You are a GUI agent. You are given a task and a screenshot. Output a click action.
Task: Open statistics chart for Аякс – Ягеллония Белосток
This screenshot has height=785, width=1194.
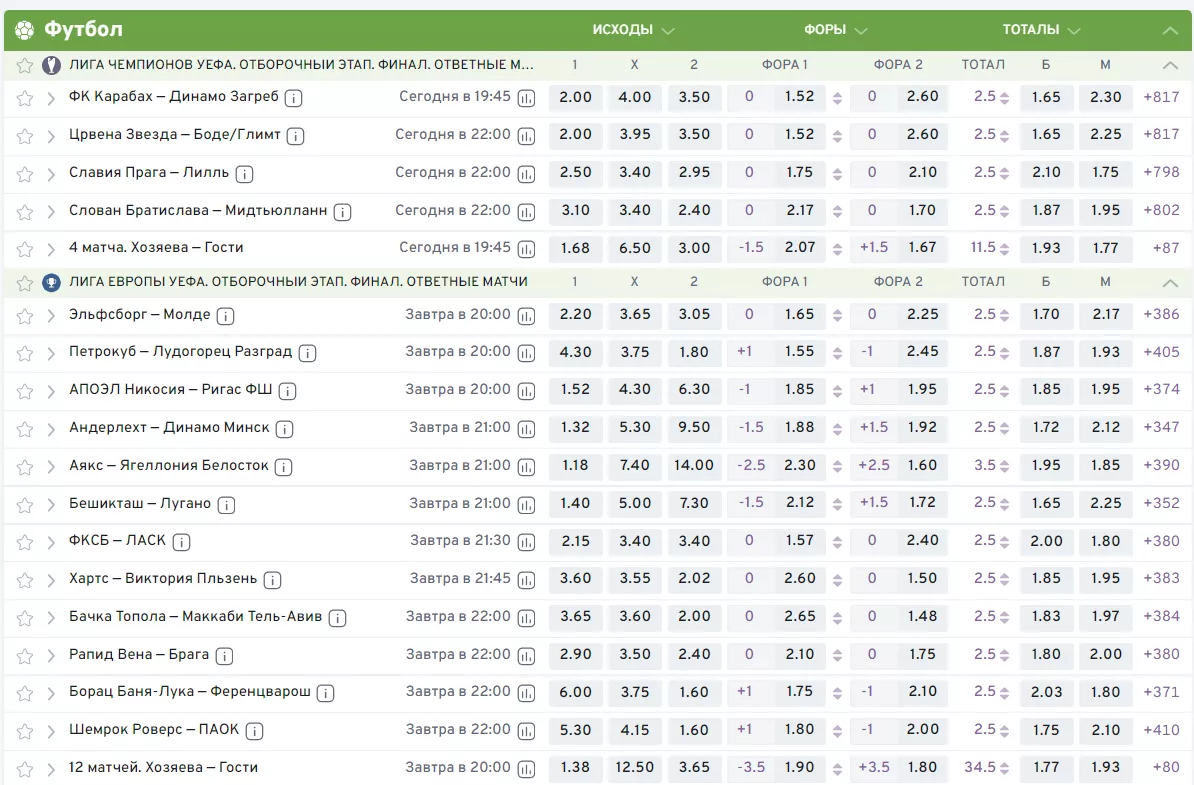[x=527, y=467]
